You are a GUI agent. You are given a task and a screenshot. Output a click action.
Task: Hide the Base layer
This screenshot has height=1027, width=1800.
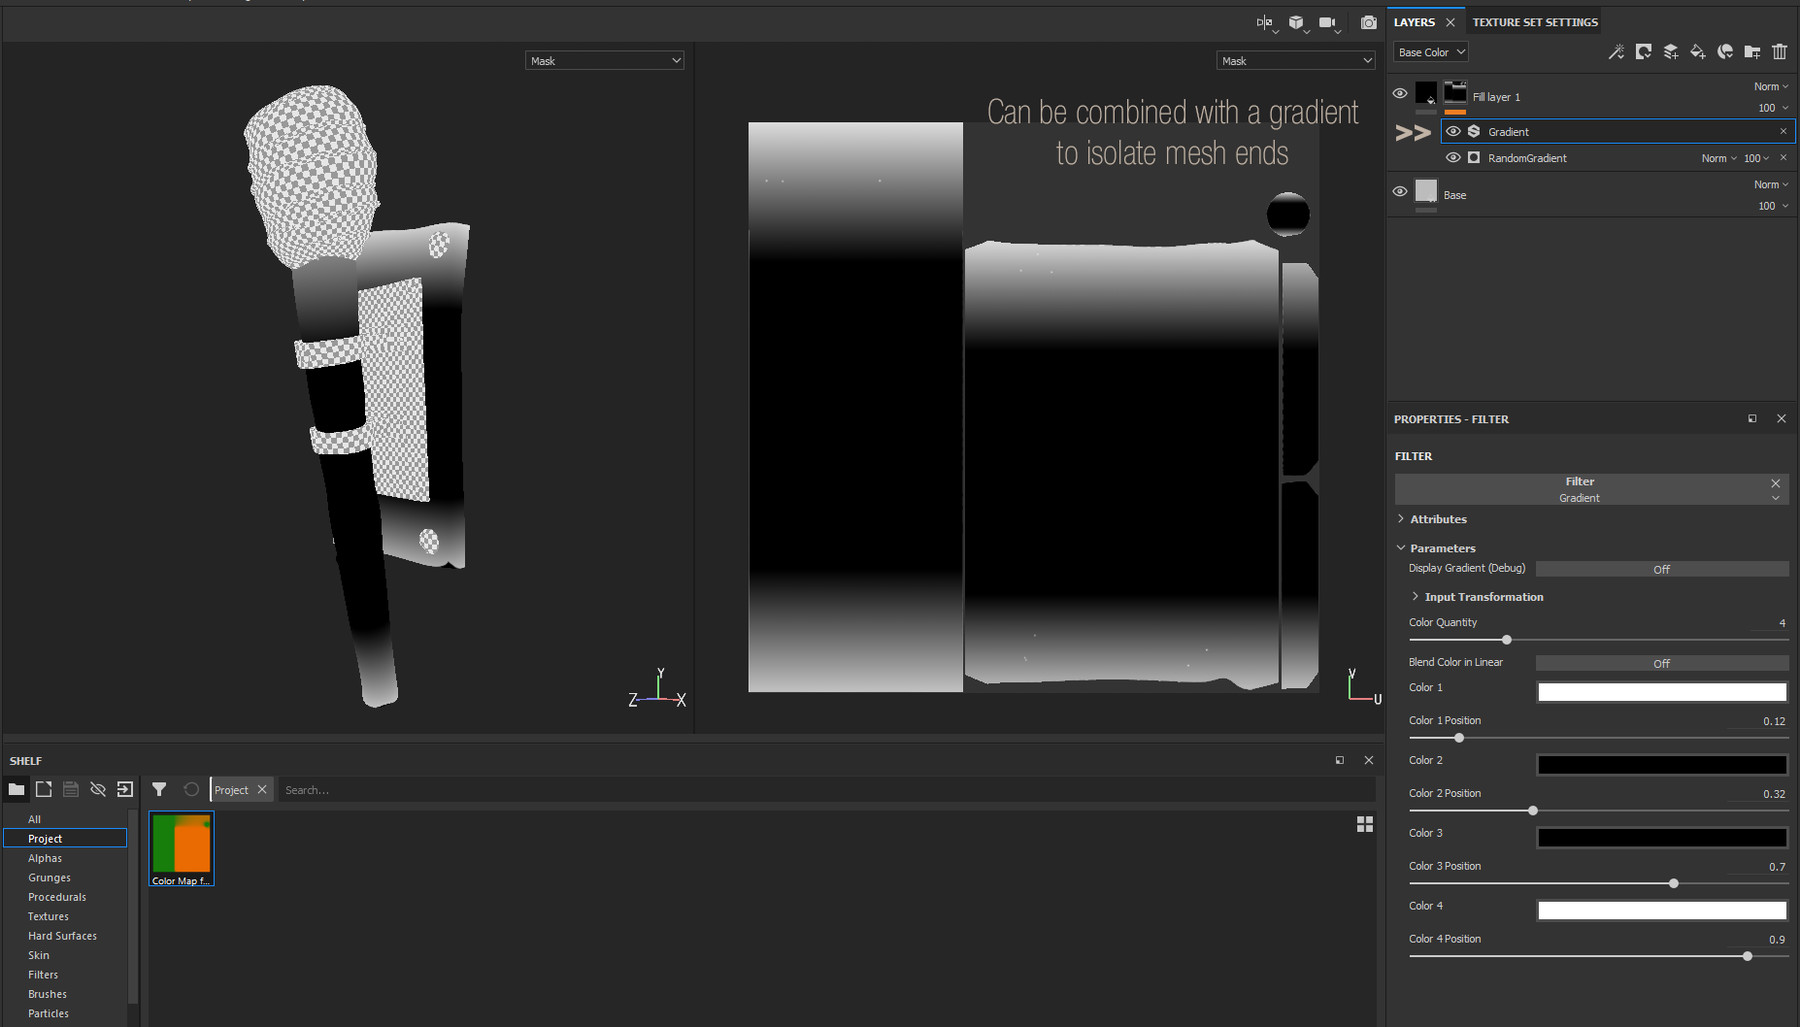(1399, 191)
